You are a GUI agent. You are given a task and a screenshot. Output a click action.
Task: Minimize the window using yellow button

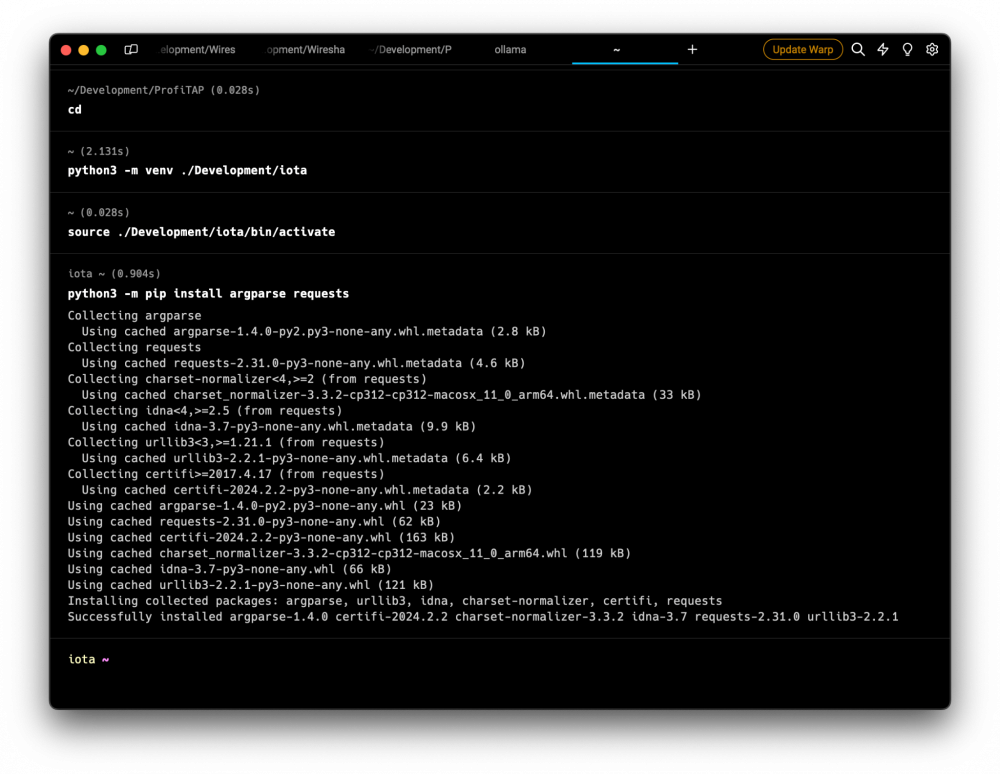[x=84, y=50]
